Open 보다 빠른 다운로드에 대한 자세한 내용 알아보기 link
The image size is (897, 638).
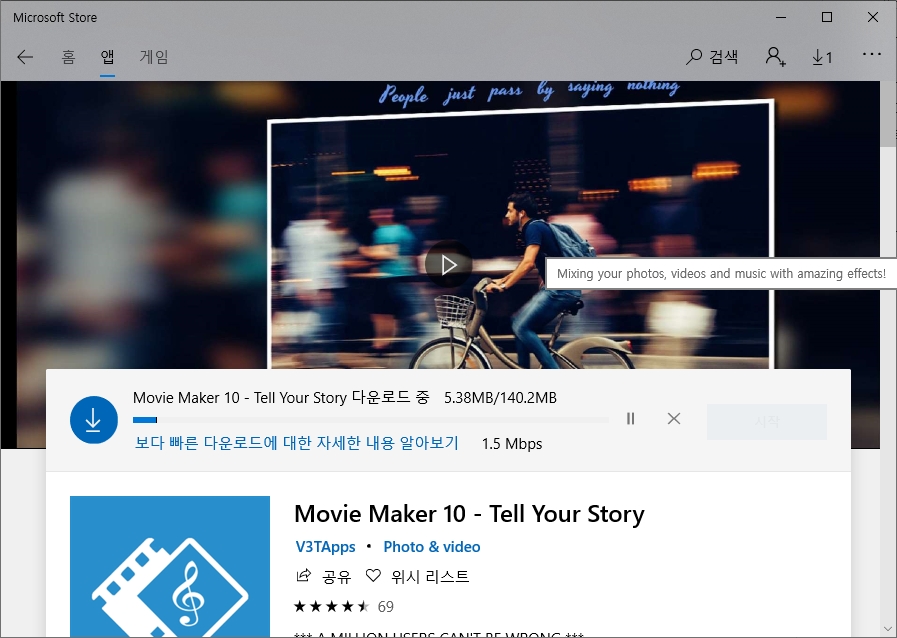pos(296,443)
